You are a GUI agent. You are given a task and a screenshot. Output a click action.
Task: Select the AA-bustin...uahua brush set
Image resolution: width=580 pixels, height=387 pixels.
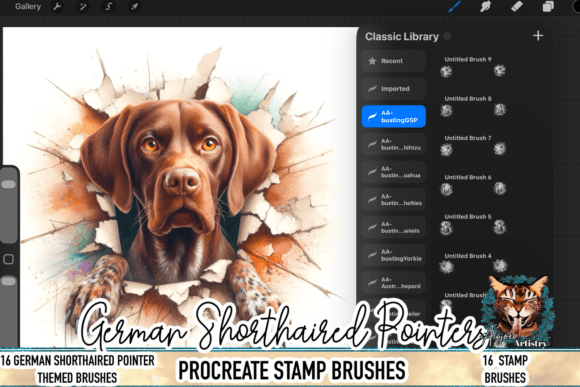(394, 172)
